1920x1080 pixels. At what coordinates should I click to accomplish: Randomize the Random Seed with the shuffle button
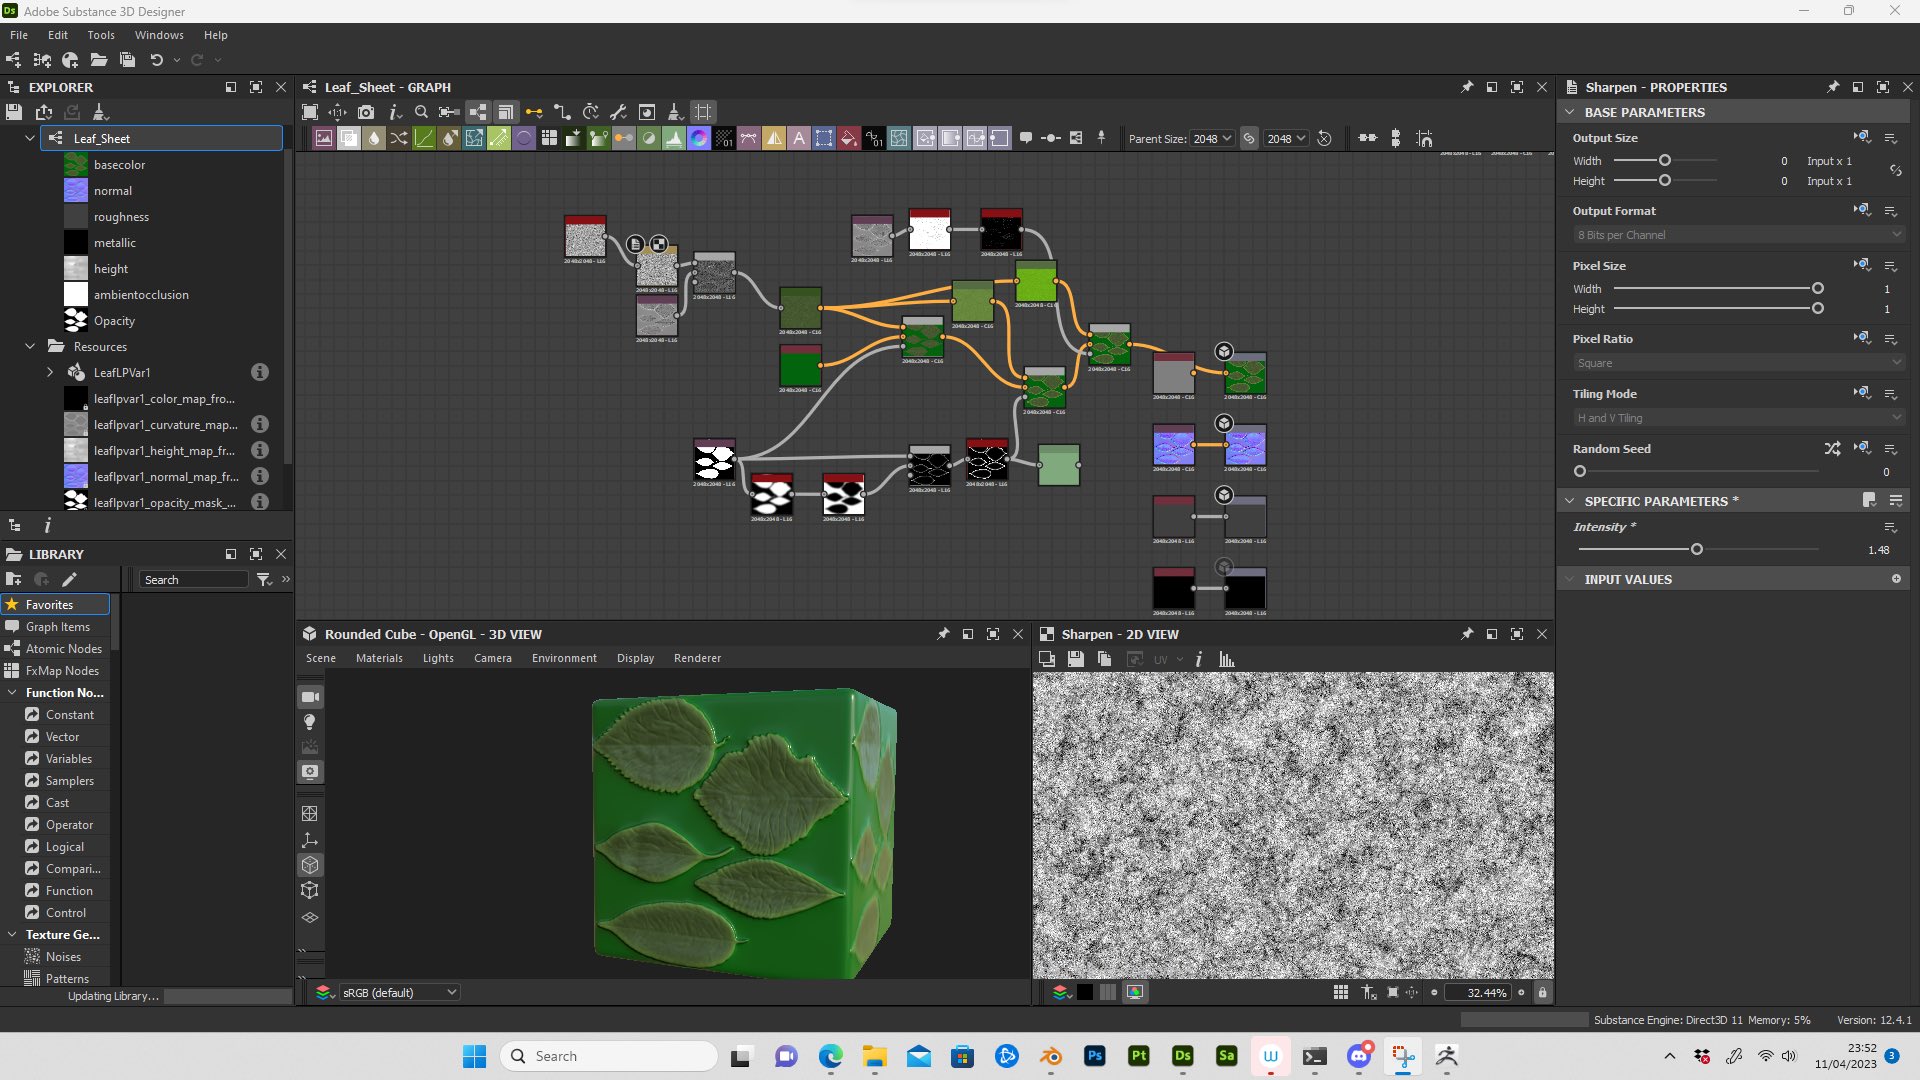[x=1833, y=448]
